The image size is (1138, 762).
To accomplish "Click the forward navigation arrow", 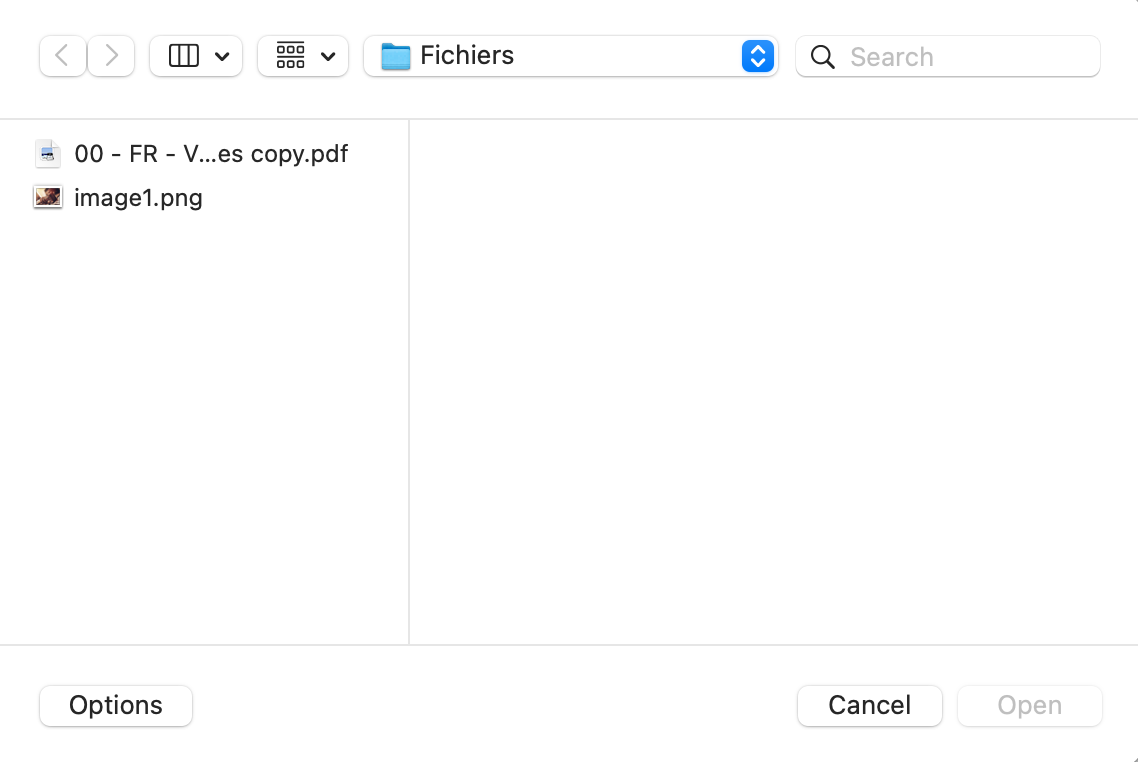I will click(x=111, y=56).
